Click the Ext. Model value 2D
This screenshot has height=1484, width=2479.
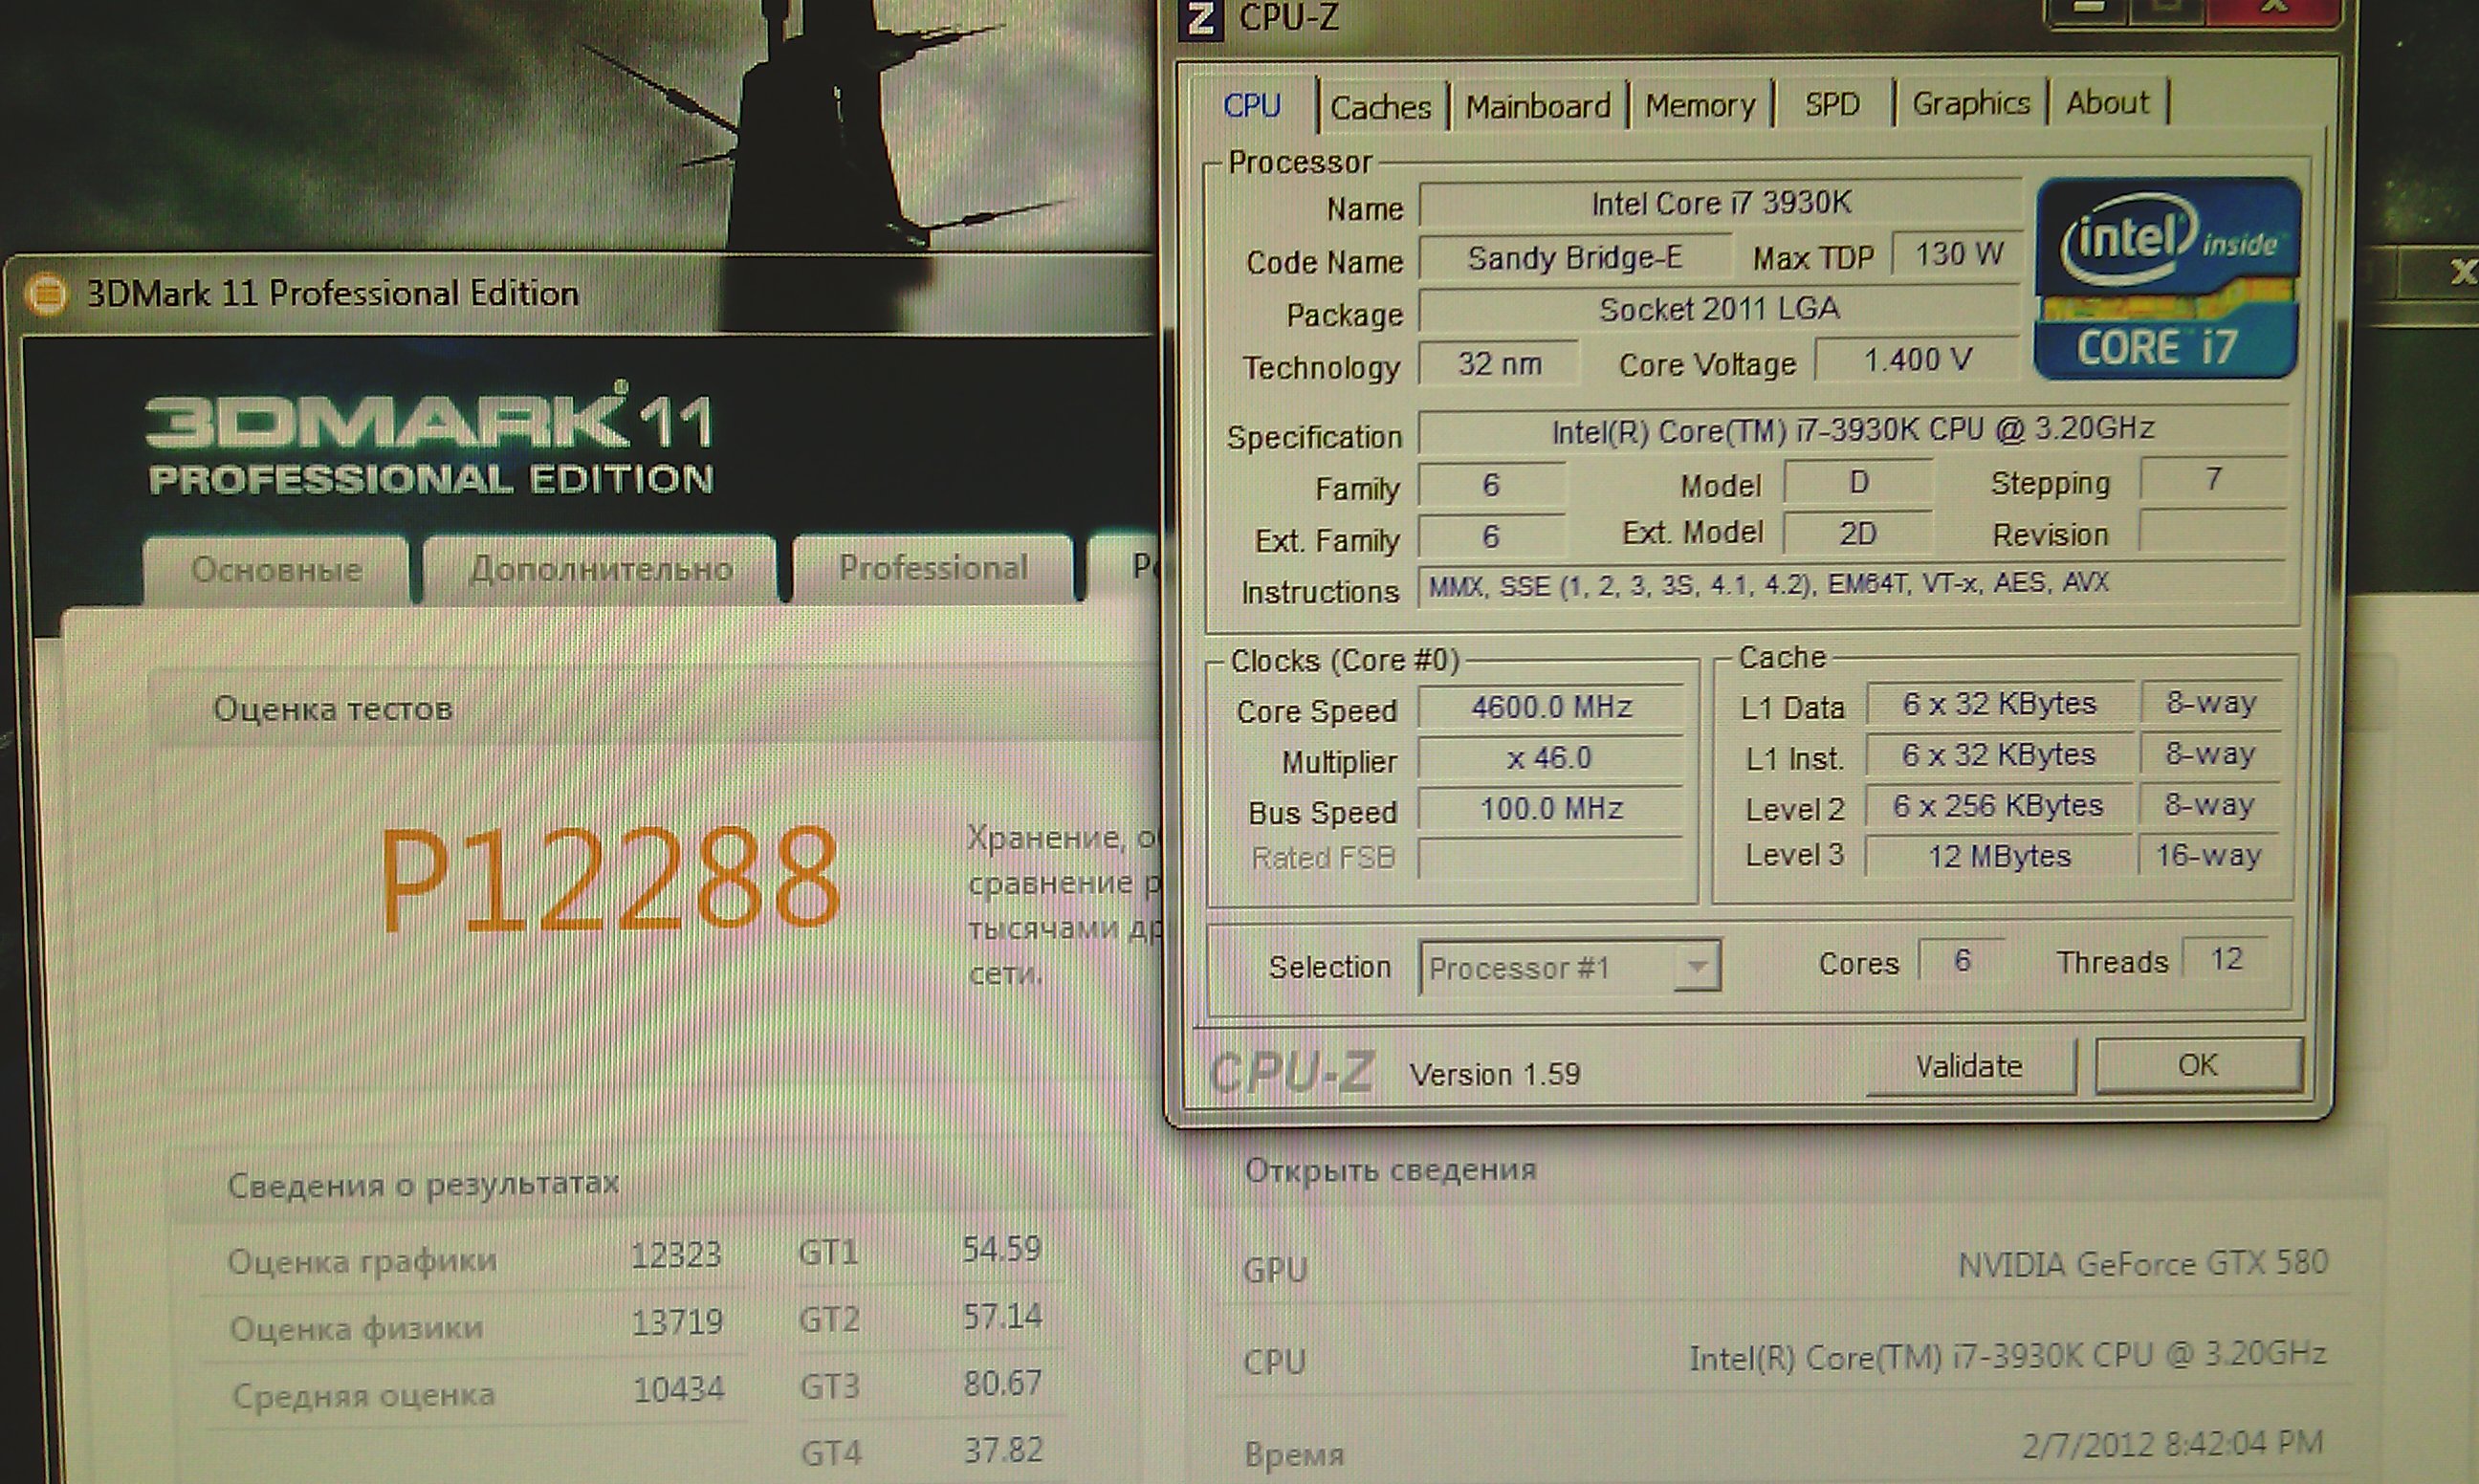1858,534
